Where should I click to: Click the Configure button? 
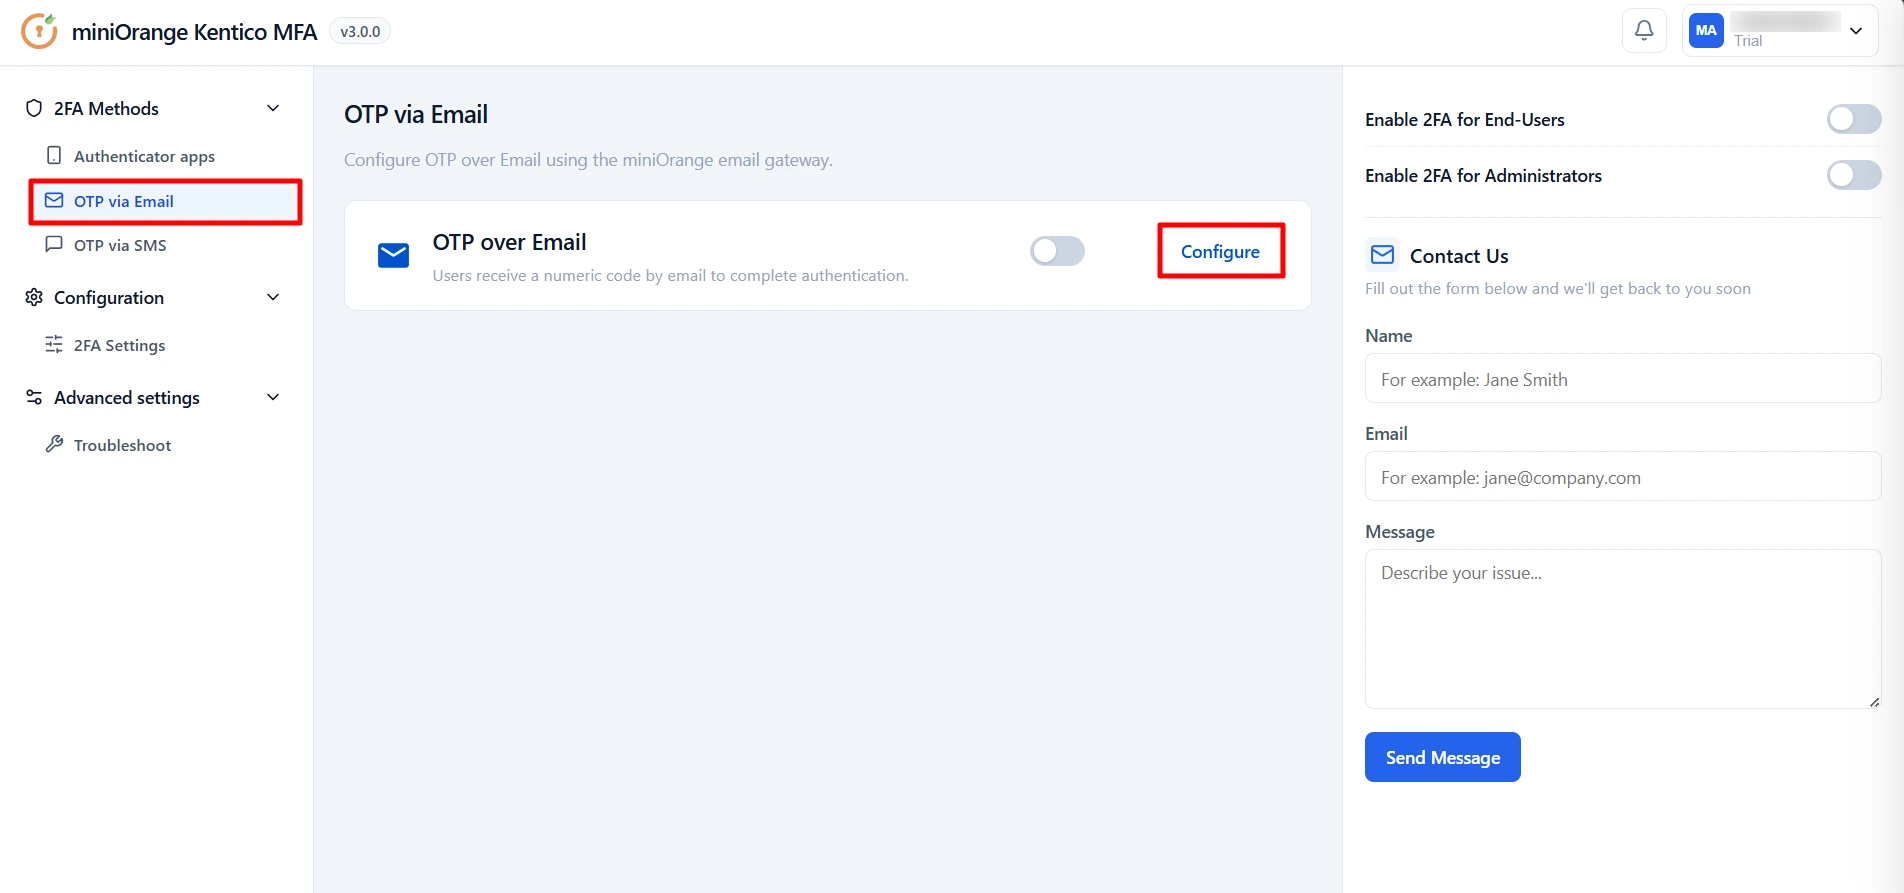pyautogui.click(x=1220, y=251)
